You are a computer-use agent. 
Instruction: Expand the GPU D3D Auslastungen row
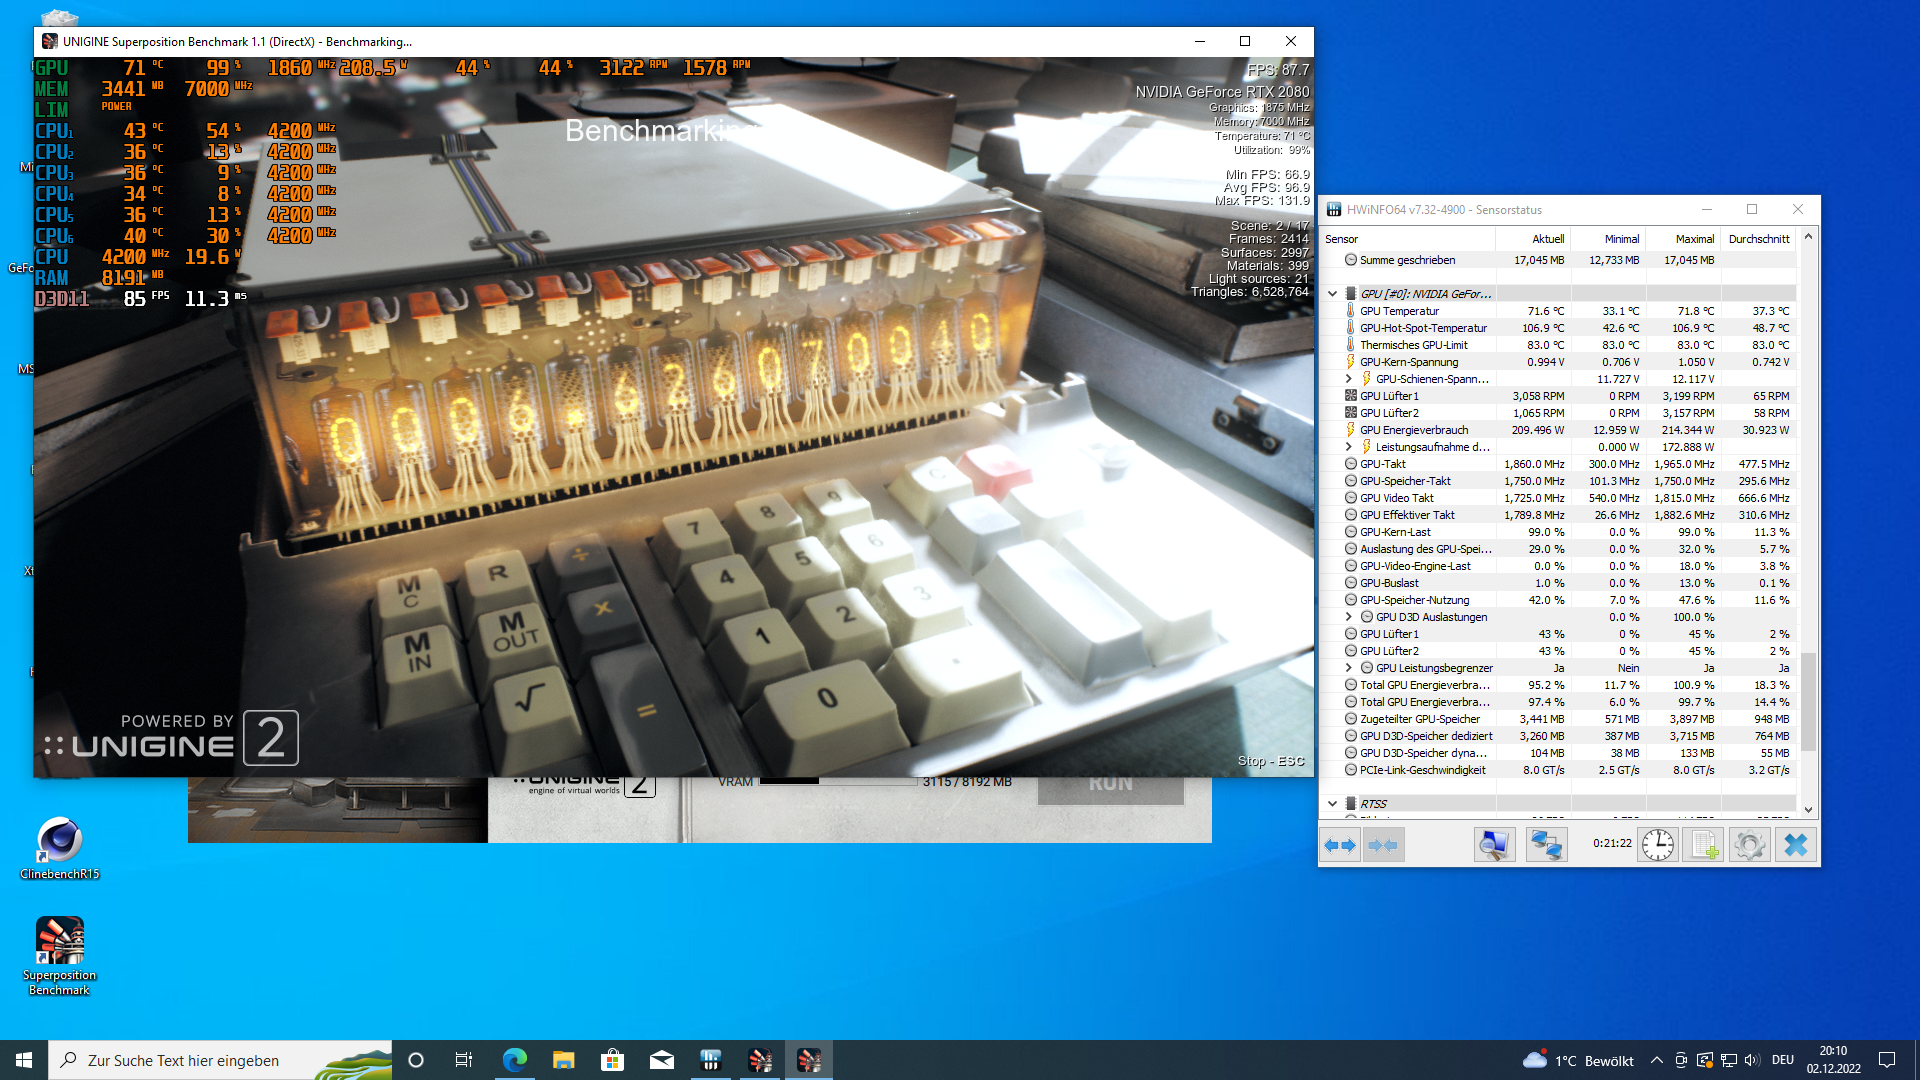pyautogui.click(x=1348, y=617)
